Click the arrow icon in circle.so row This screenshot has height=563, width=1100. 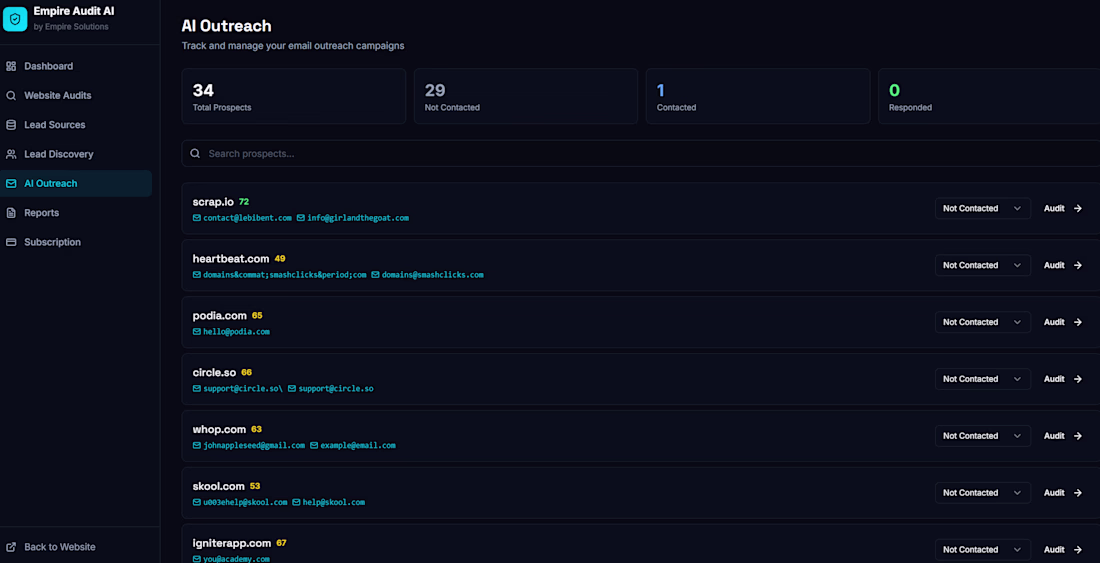[x=1078, y=379]
